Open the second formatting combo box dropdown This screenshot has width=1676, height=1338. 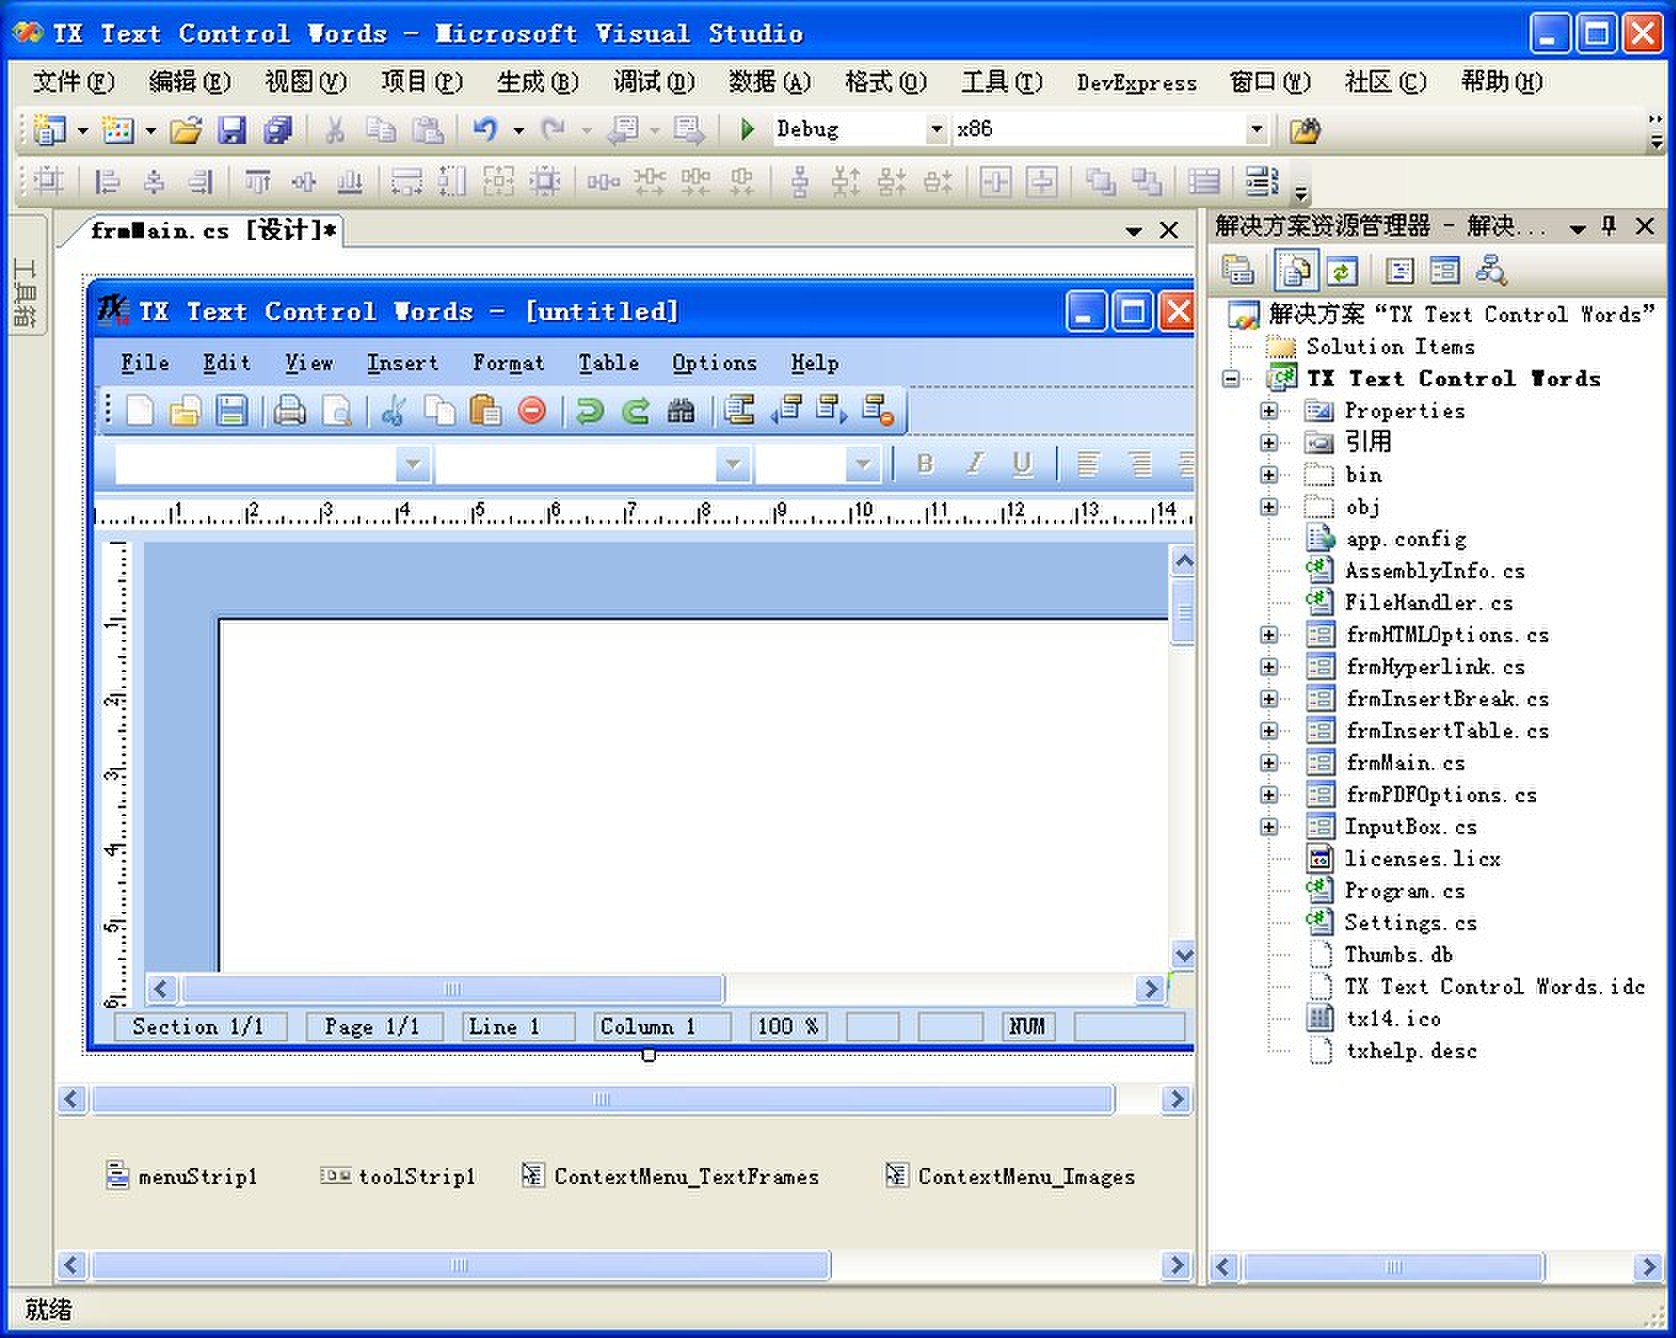click(x=733, y=464)
